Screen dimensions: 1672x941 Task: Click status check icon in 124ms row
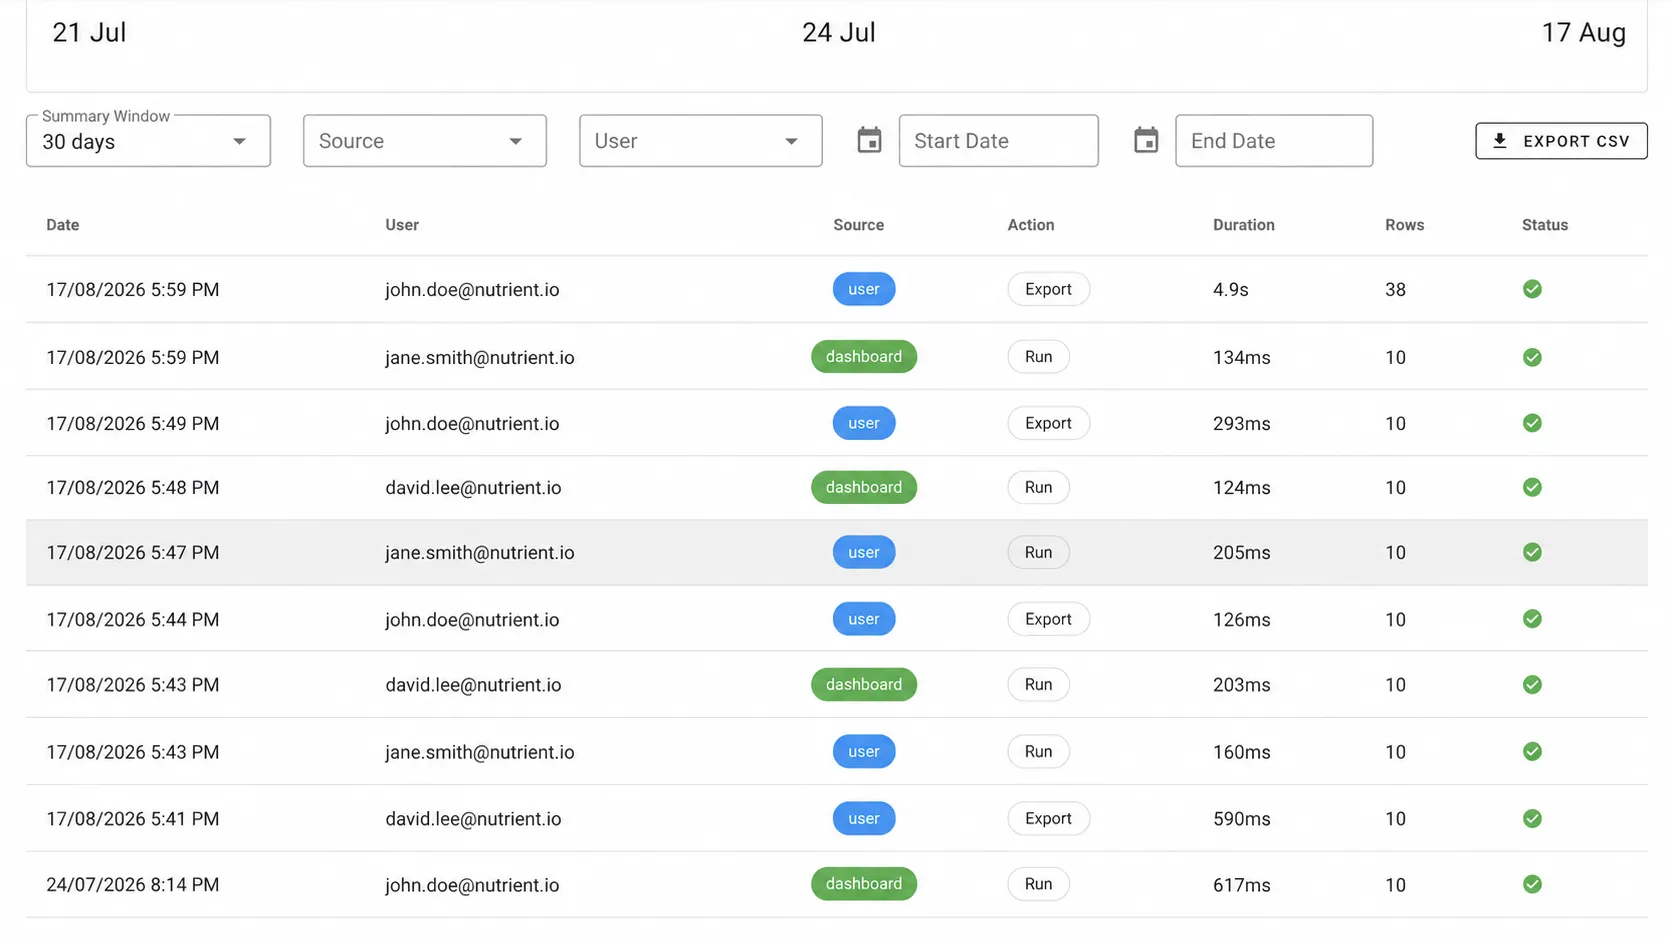click(x=1532, y=487)
